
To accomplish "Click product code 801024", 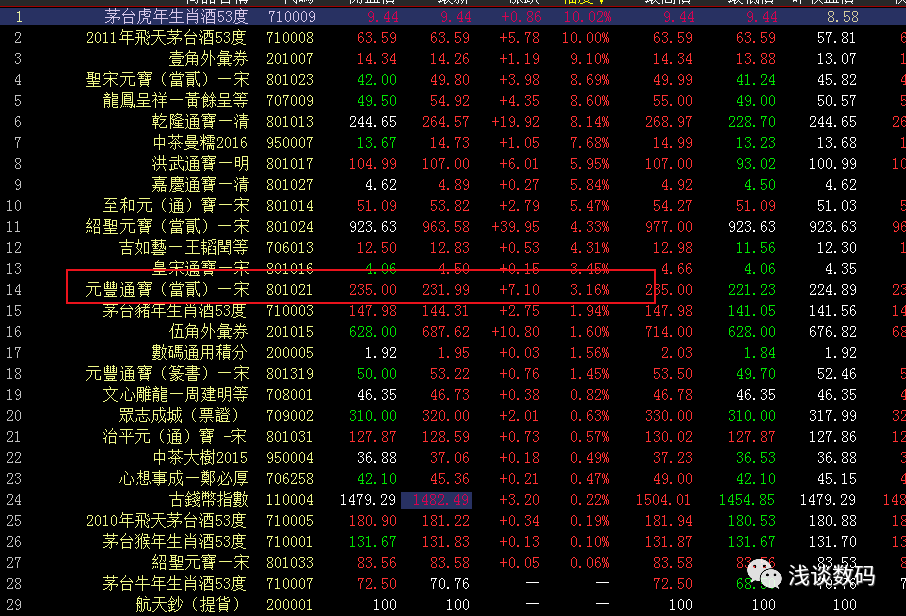I will tap(290, 227).
